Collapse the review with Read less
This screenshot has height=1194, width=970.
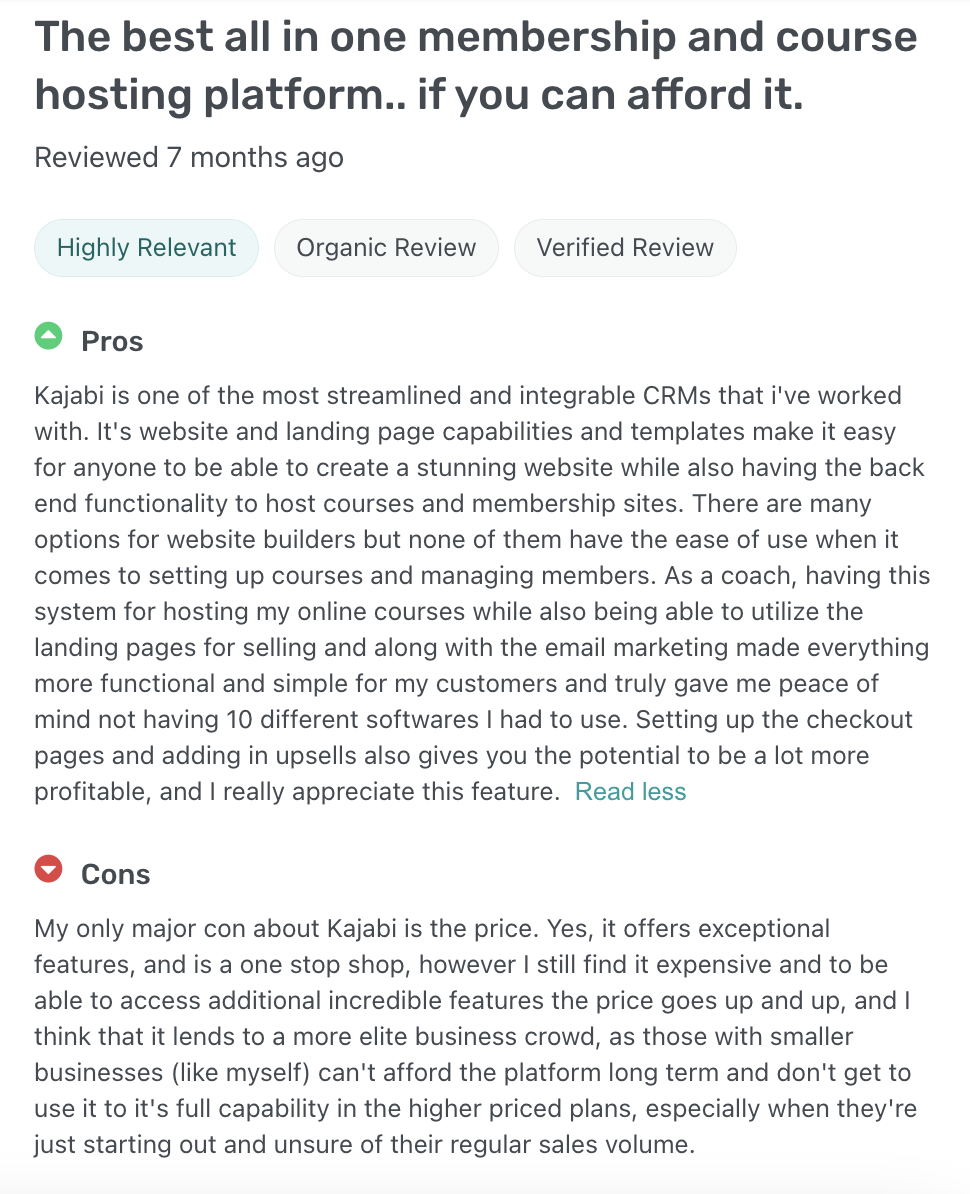(630, 792)
